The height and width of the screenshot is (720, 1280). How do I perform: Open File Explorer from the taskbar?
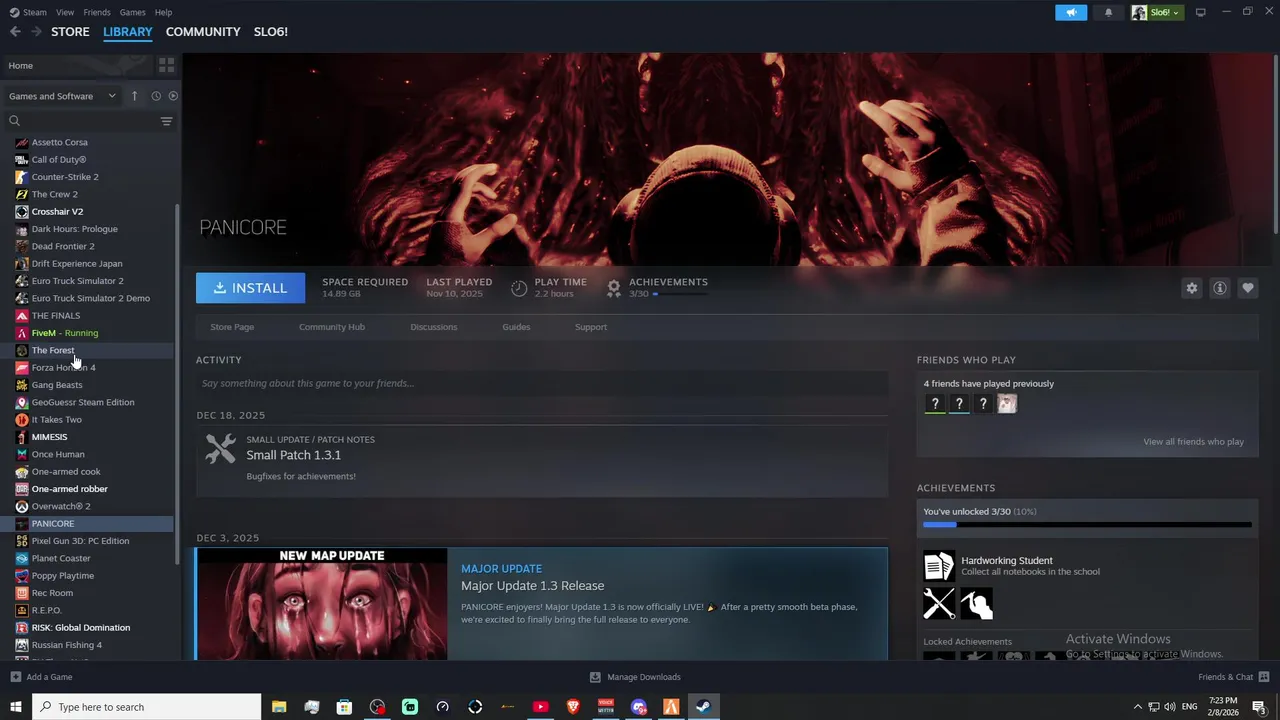pyautogui.click(x=279, y=707)
